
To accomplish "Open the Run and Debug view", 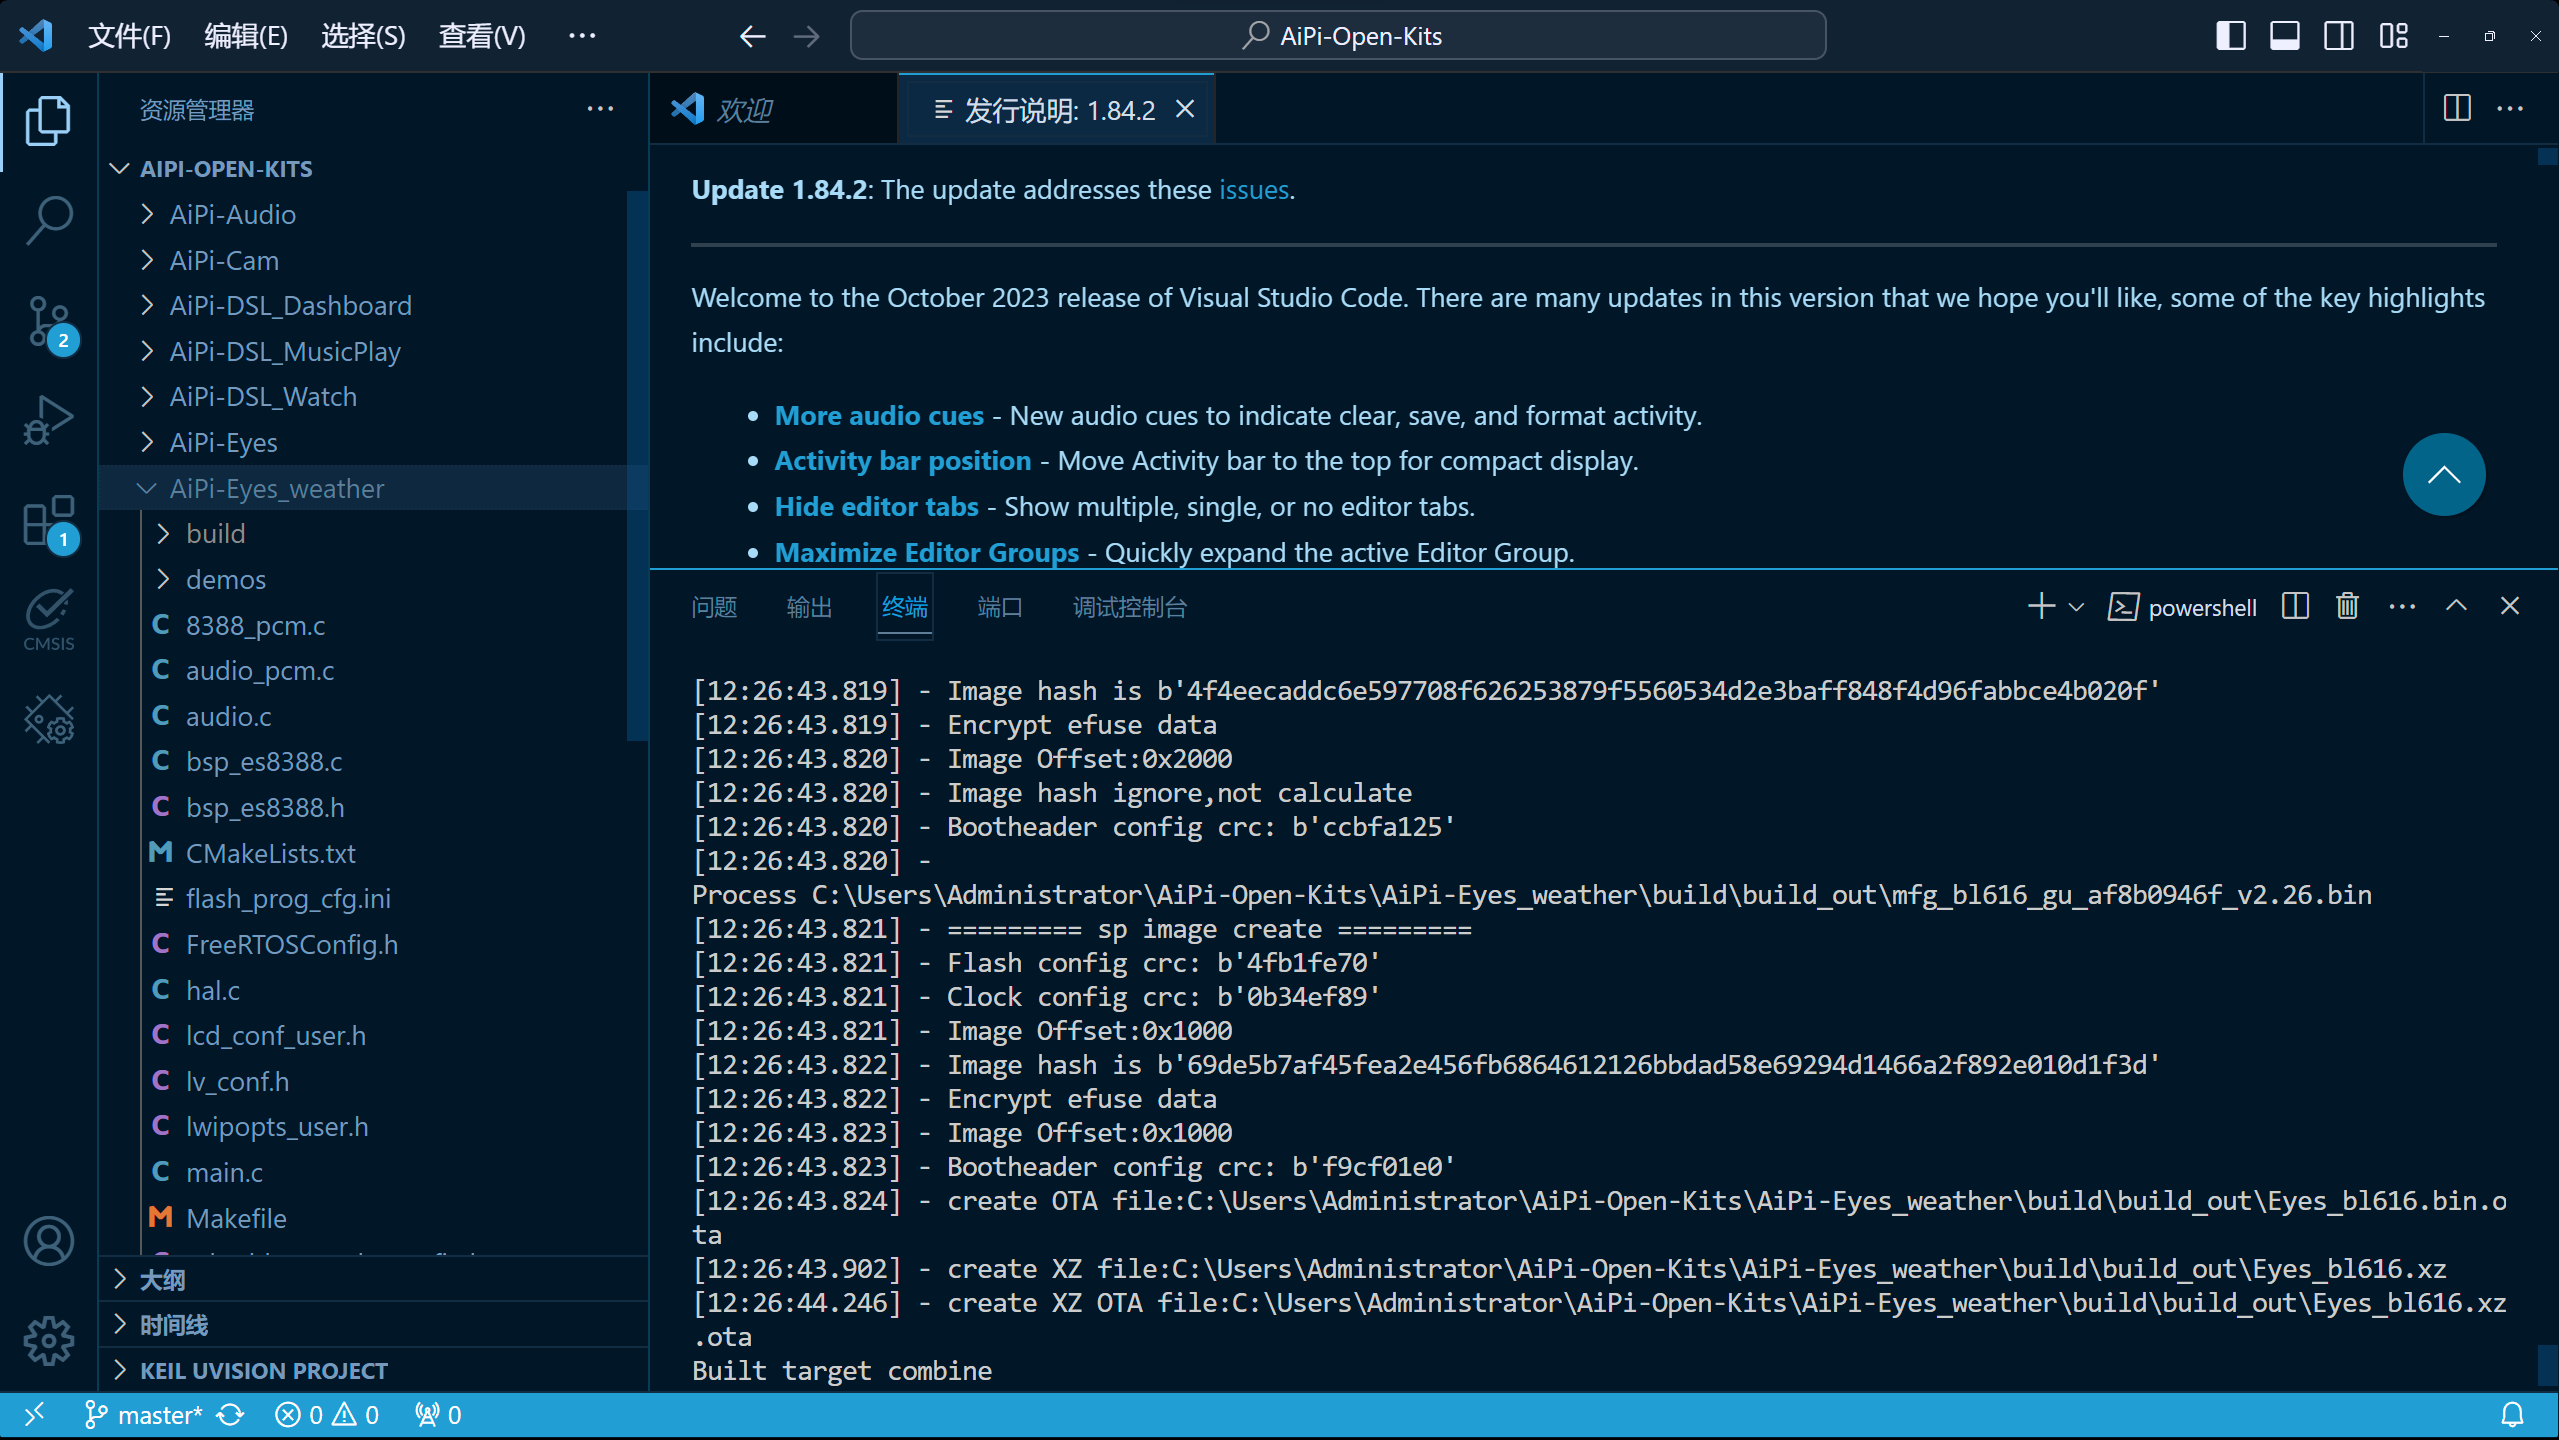I will click(48, 420).
